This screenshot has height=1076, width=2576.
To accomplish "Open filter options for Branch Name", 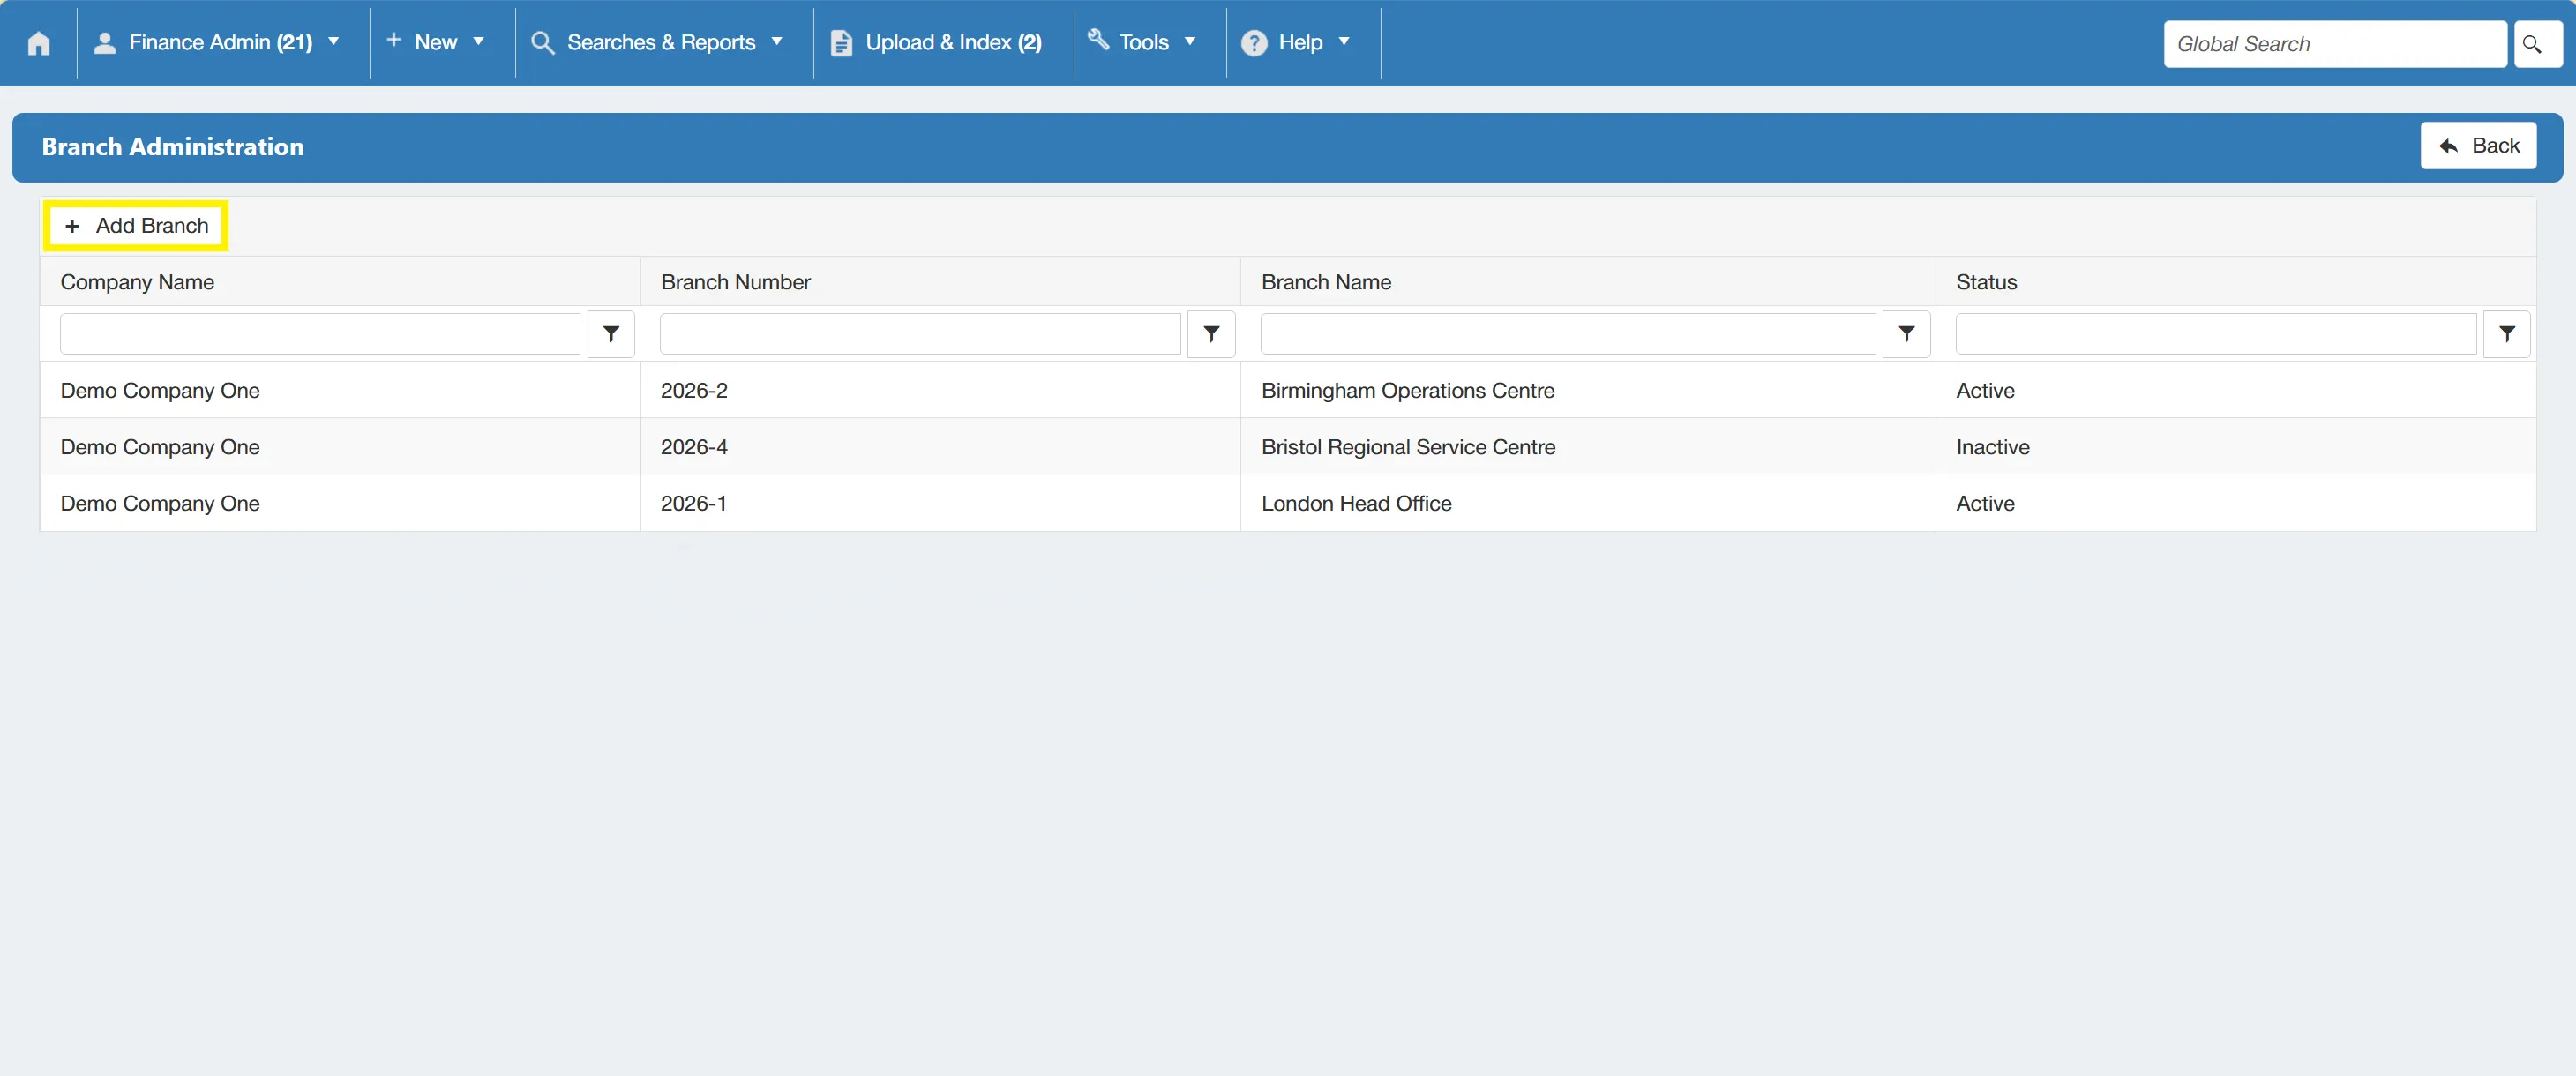I will click(x=1906, y=334).
